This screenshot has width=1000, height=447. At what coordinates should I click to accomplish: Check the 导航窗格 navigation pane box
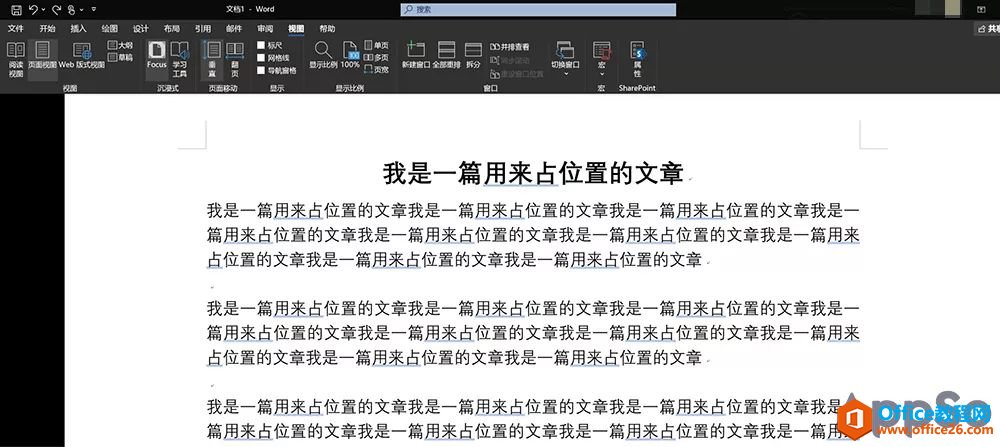(262, 71)
